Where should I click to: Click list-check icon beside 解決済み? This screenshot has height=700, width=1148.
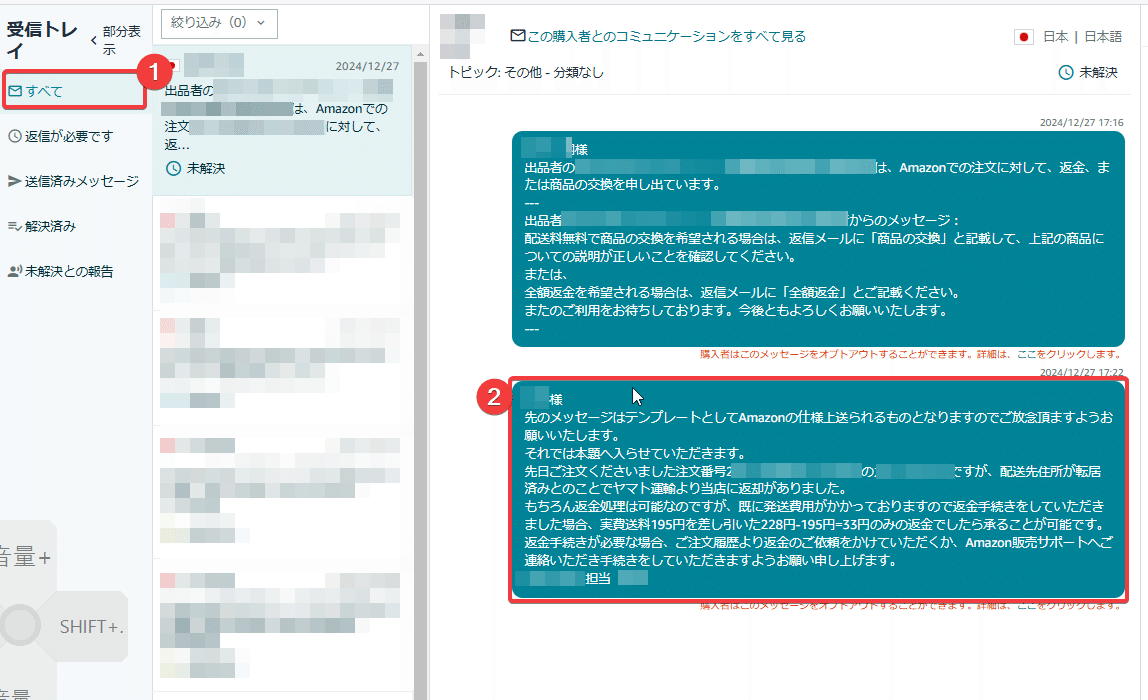15,226
